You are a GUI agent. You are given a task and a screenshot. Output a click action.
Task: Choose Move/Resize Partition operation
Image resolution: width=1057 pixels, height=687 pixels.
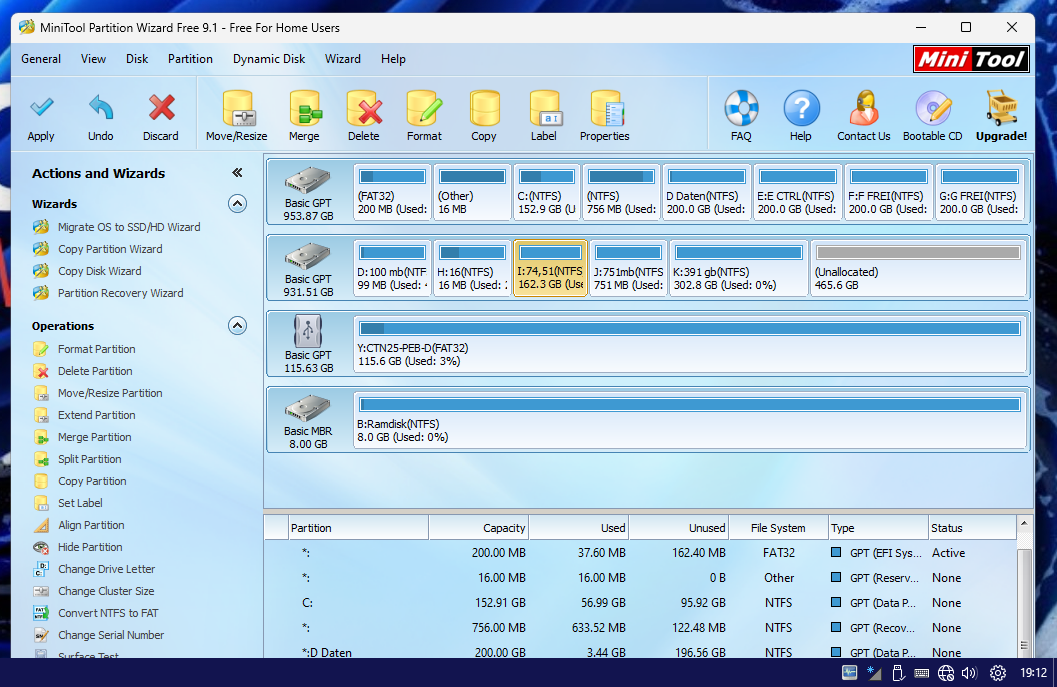click(110, 393)
